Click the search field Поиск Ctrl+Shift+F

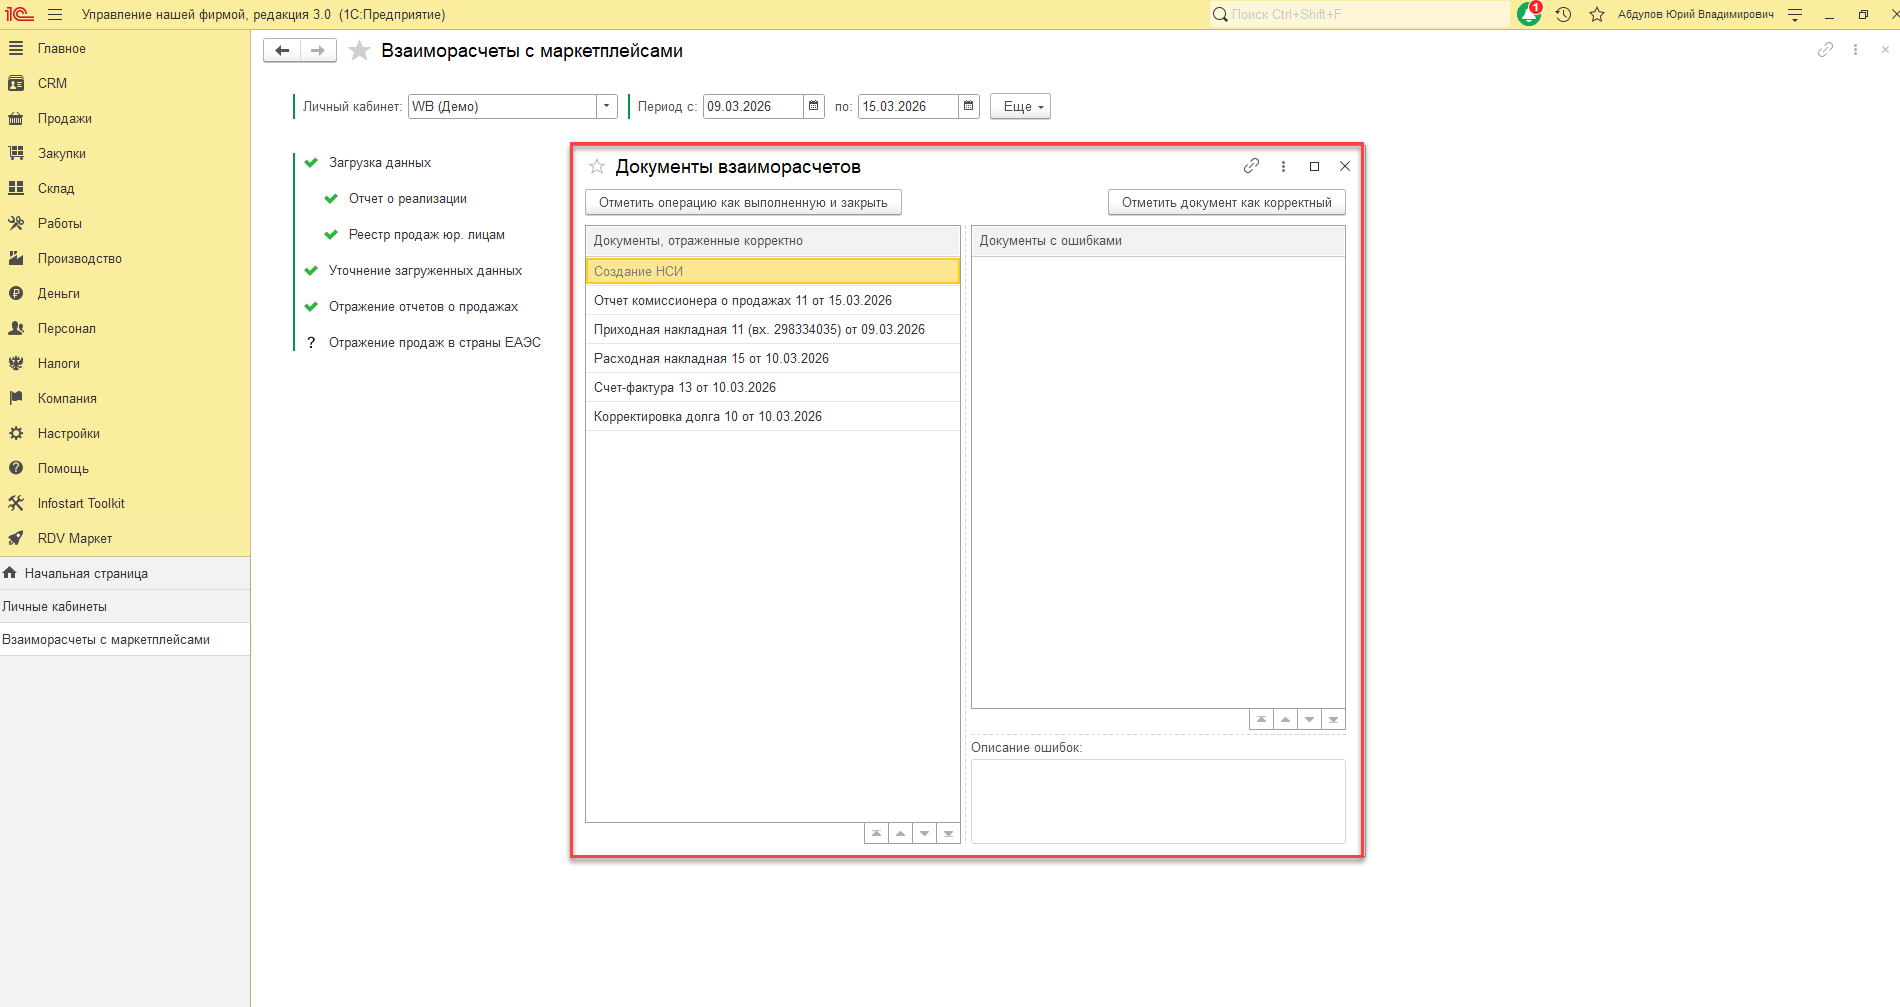coord(1360,14)
